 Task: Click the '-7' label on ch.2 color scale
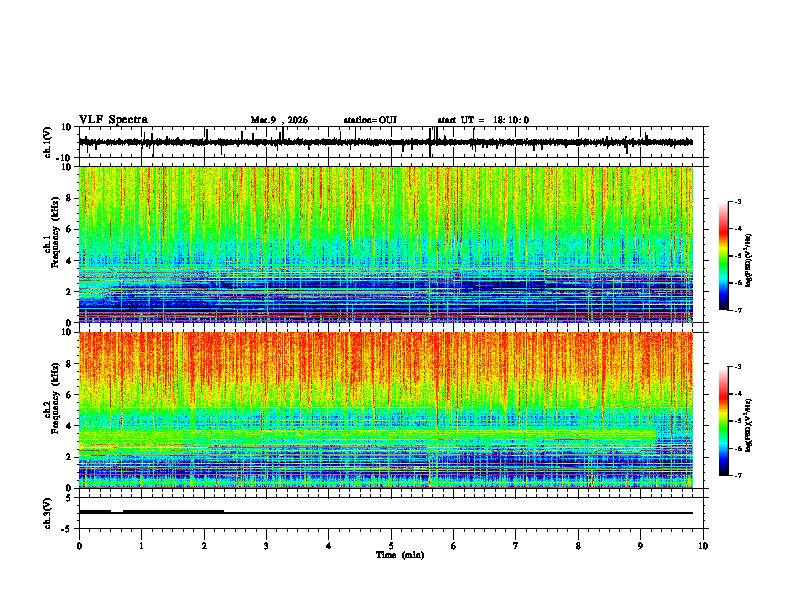pyautogui.click(x=737, y=475)
